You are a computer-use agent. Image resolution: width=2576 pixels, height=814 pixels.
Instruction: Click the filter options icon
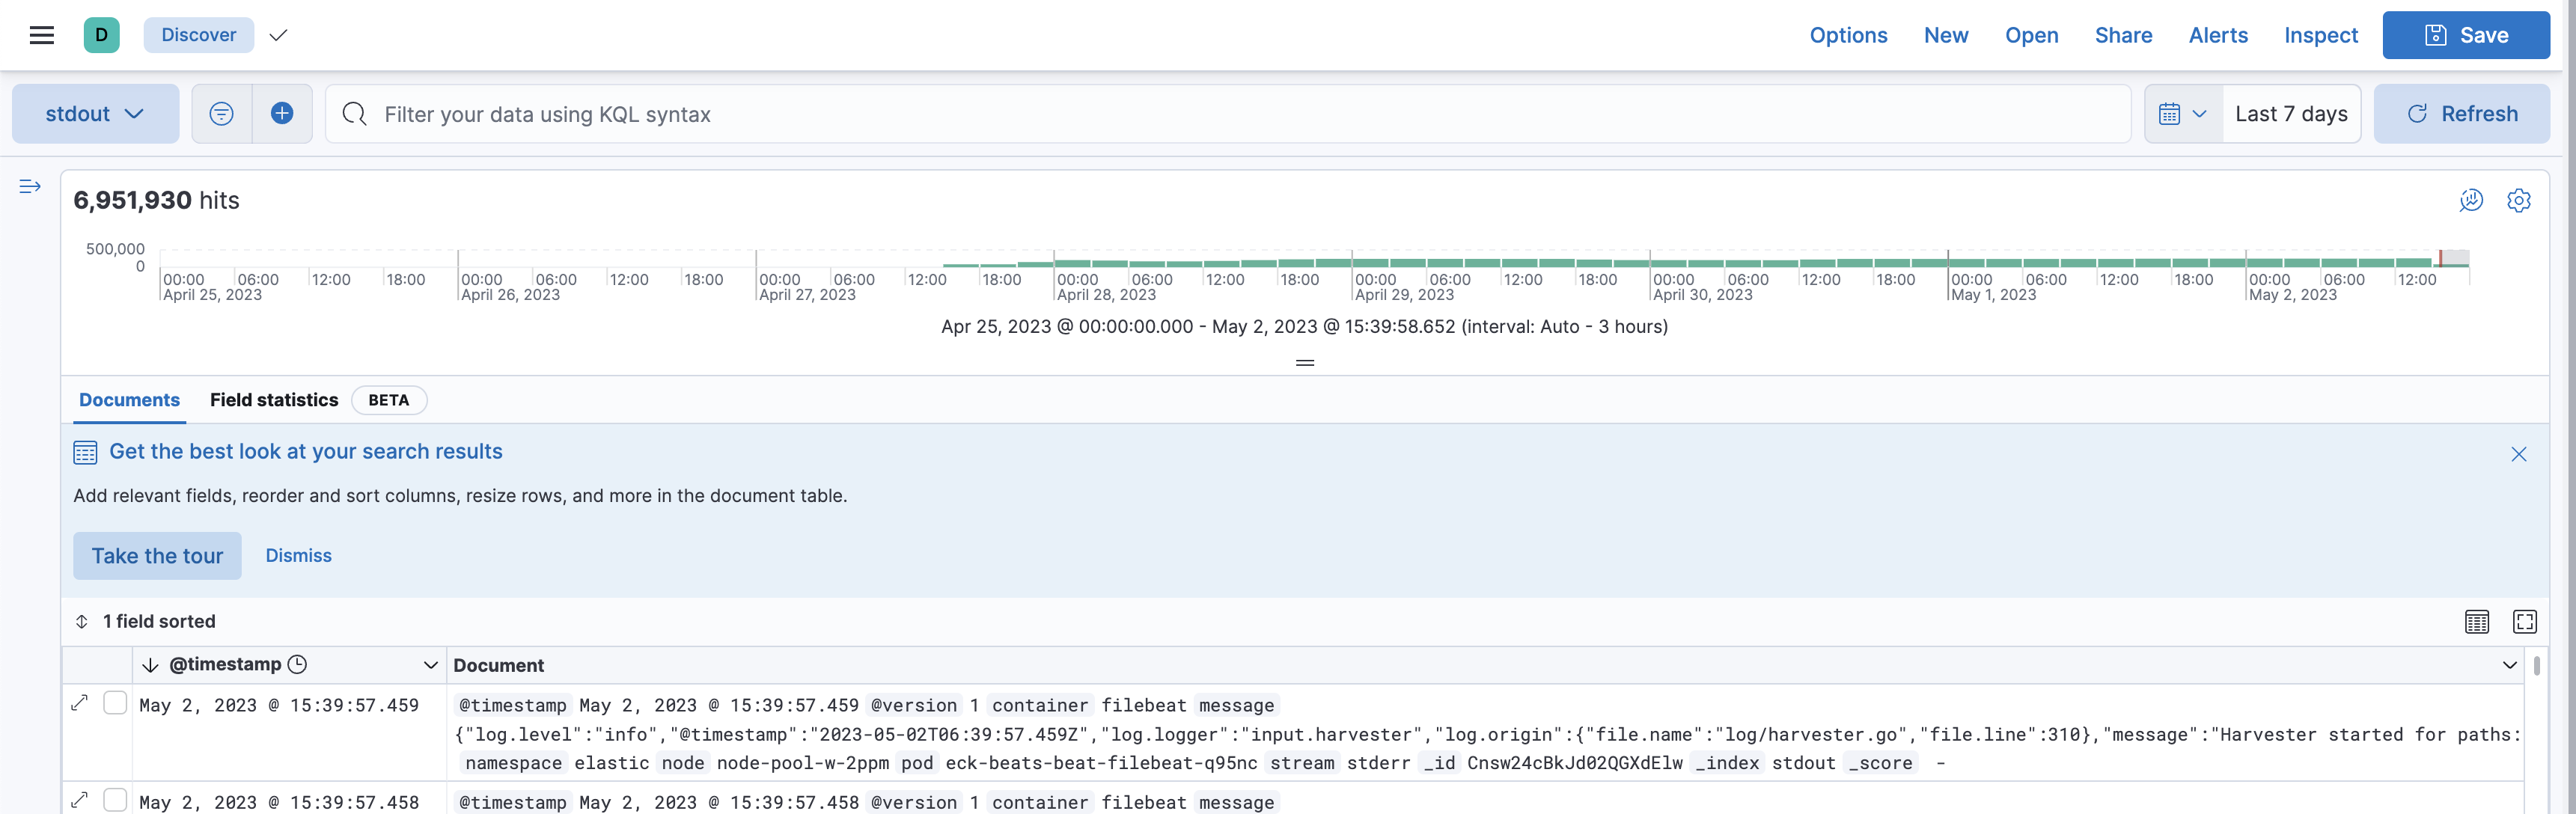tap(221, 114)
